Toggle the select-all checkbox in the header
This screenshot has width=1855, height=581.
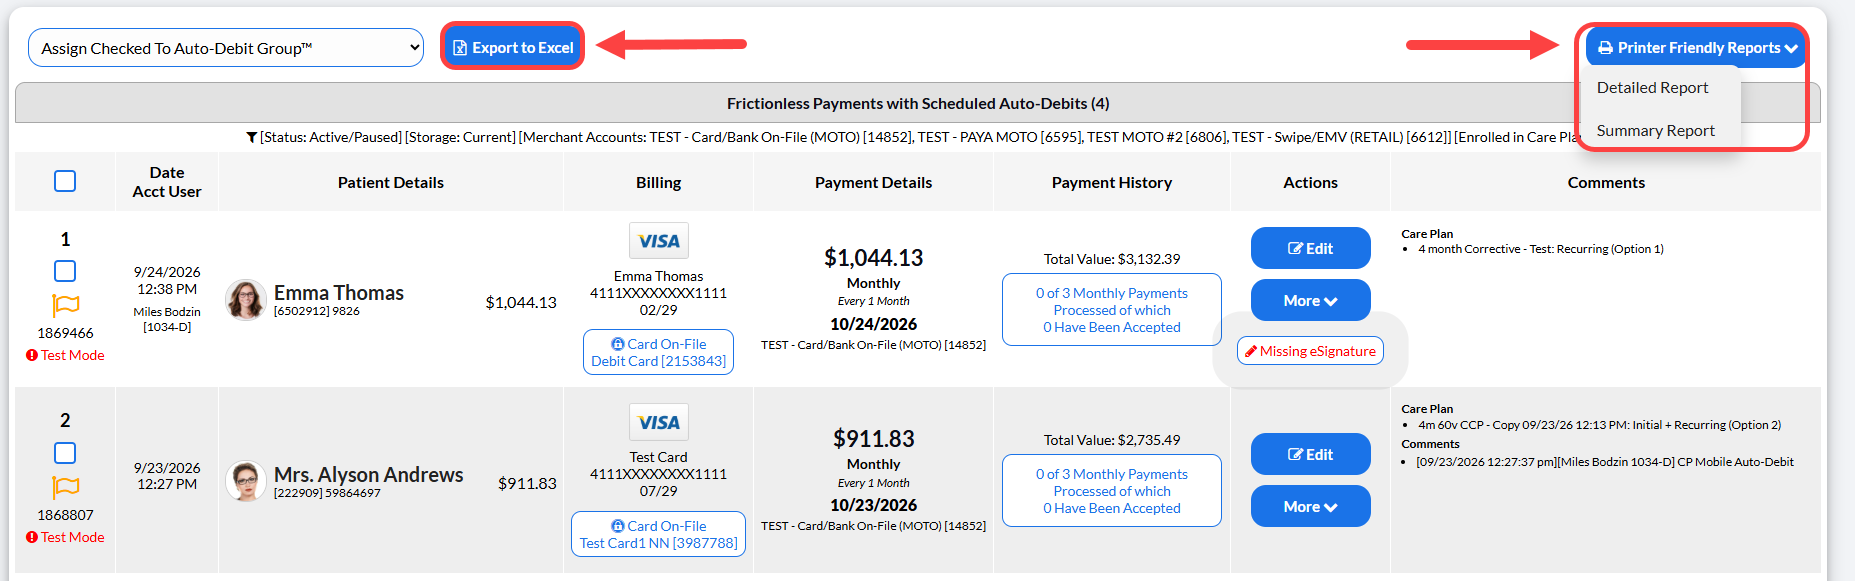point(65,181)
